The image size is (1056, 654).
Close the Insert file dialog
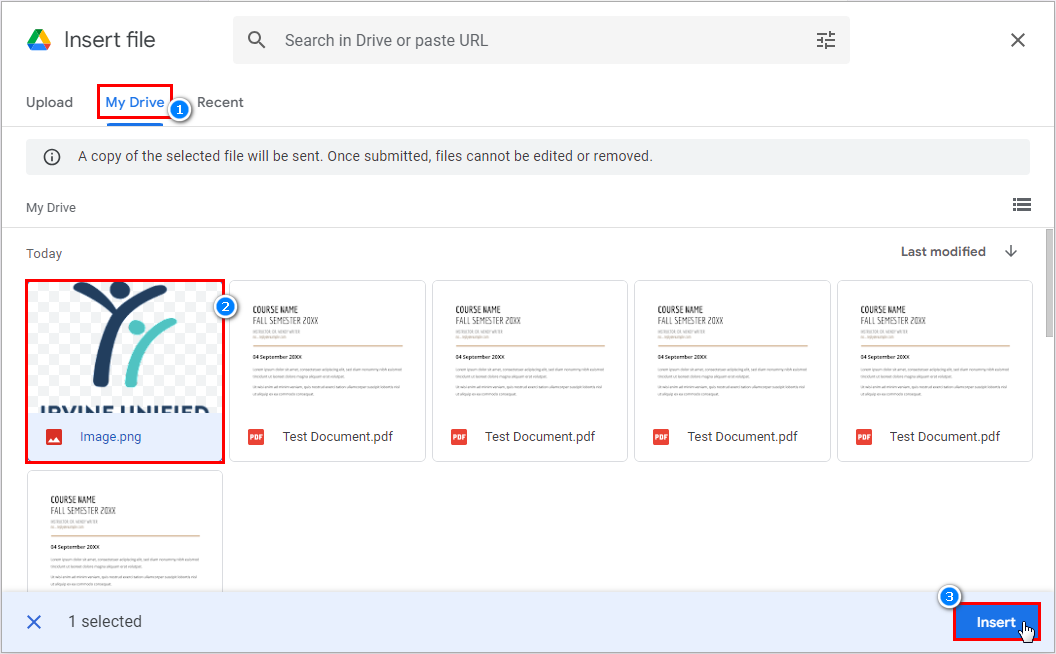coord(1018,40)
